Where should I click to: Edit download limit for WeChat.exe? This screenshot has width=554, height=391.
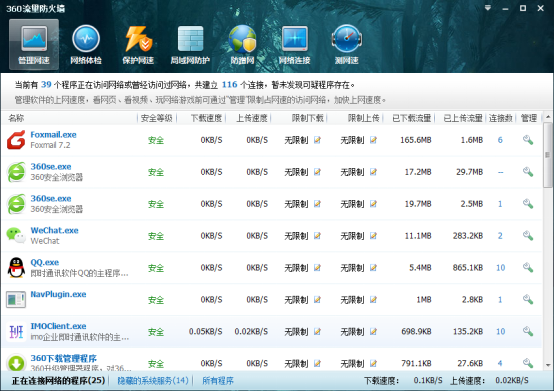point(317,236)
